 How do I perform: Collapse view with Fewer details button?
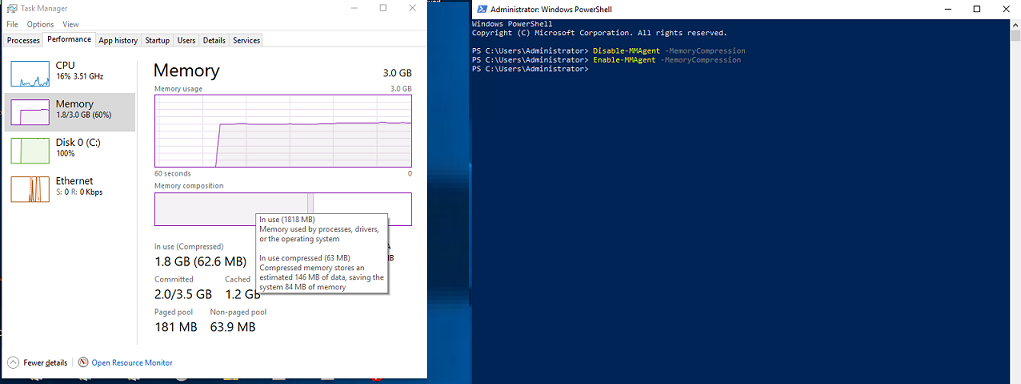38,363
